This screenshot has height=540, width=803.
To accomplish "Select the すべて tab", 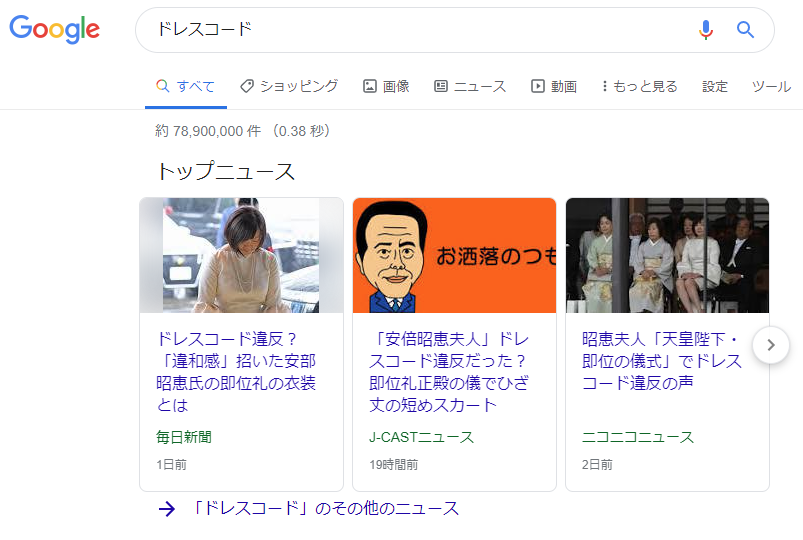I will [185, 86].
